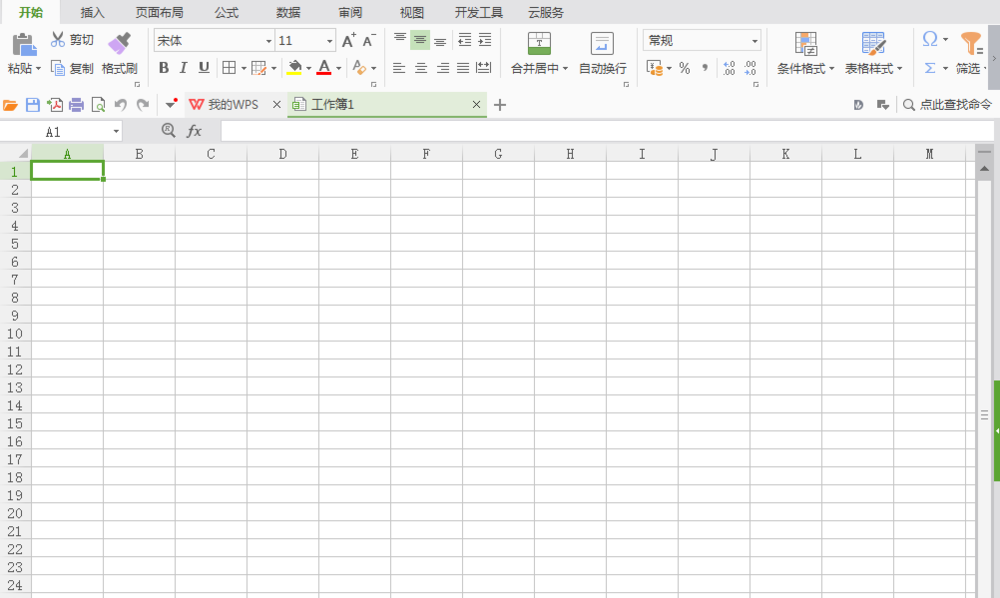The width and height of the screenshot is (1000, 598).
Task: Increase decimal places icon
Action: (x=730, y=68)
